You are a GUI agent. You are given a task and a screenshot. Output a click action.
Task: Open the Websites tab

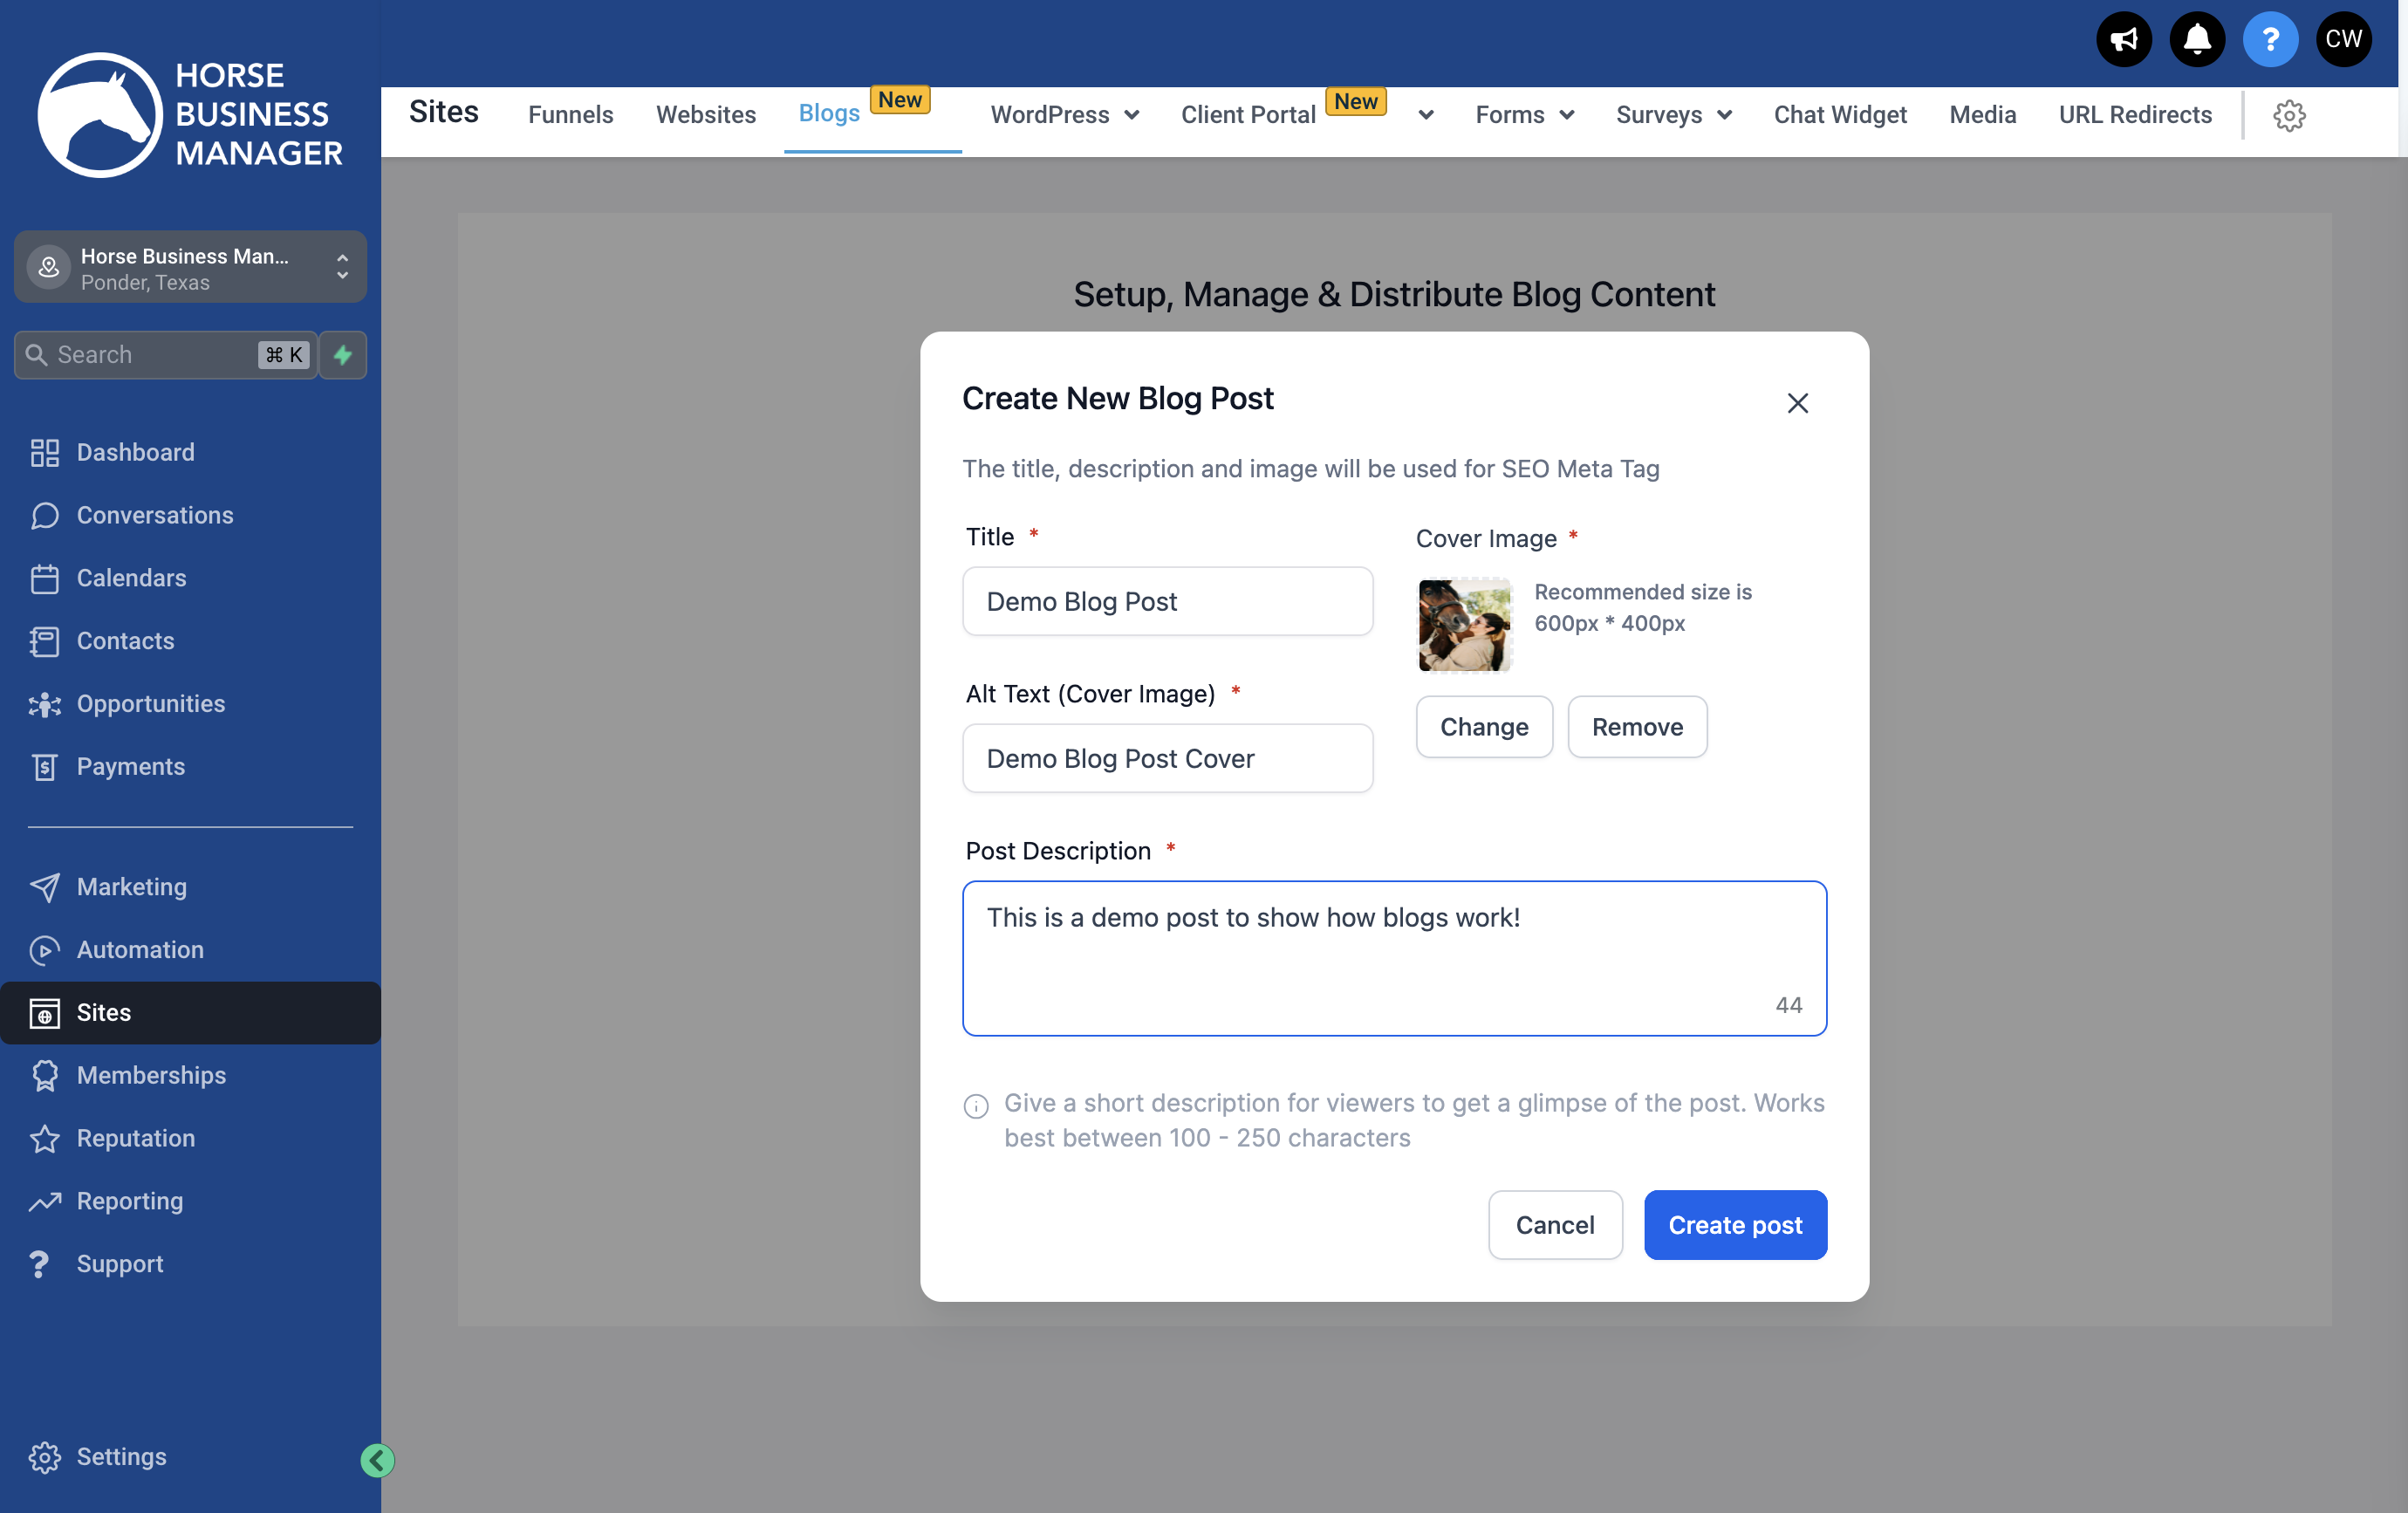coord(705,115)
